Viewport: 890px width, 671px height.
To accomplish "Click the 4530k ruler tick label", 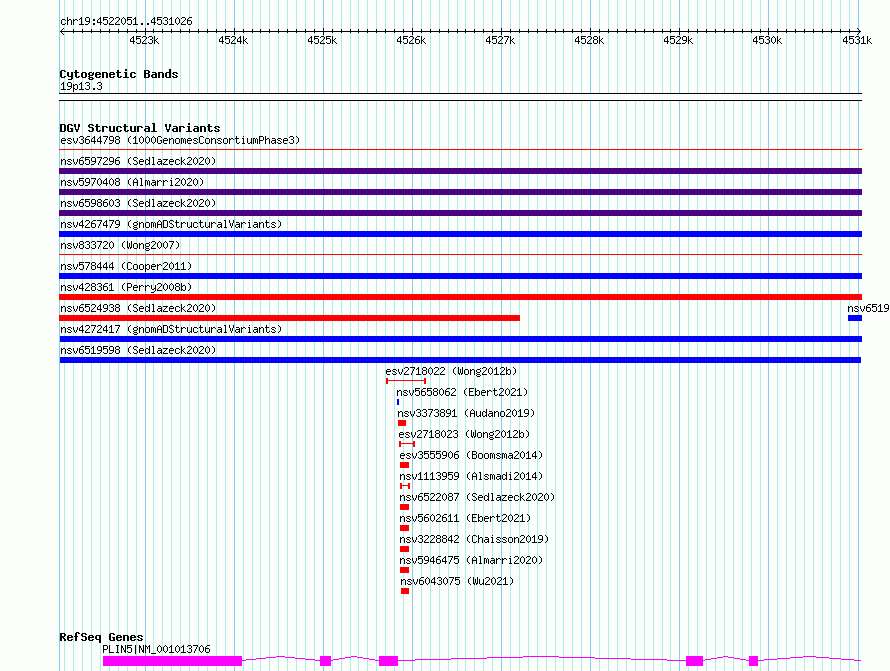I will pyautogui.click(x=767, y=40).
